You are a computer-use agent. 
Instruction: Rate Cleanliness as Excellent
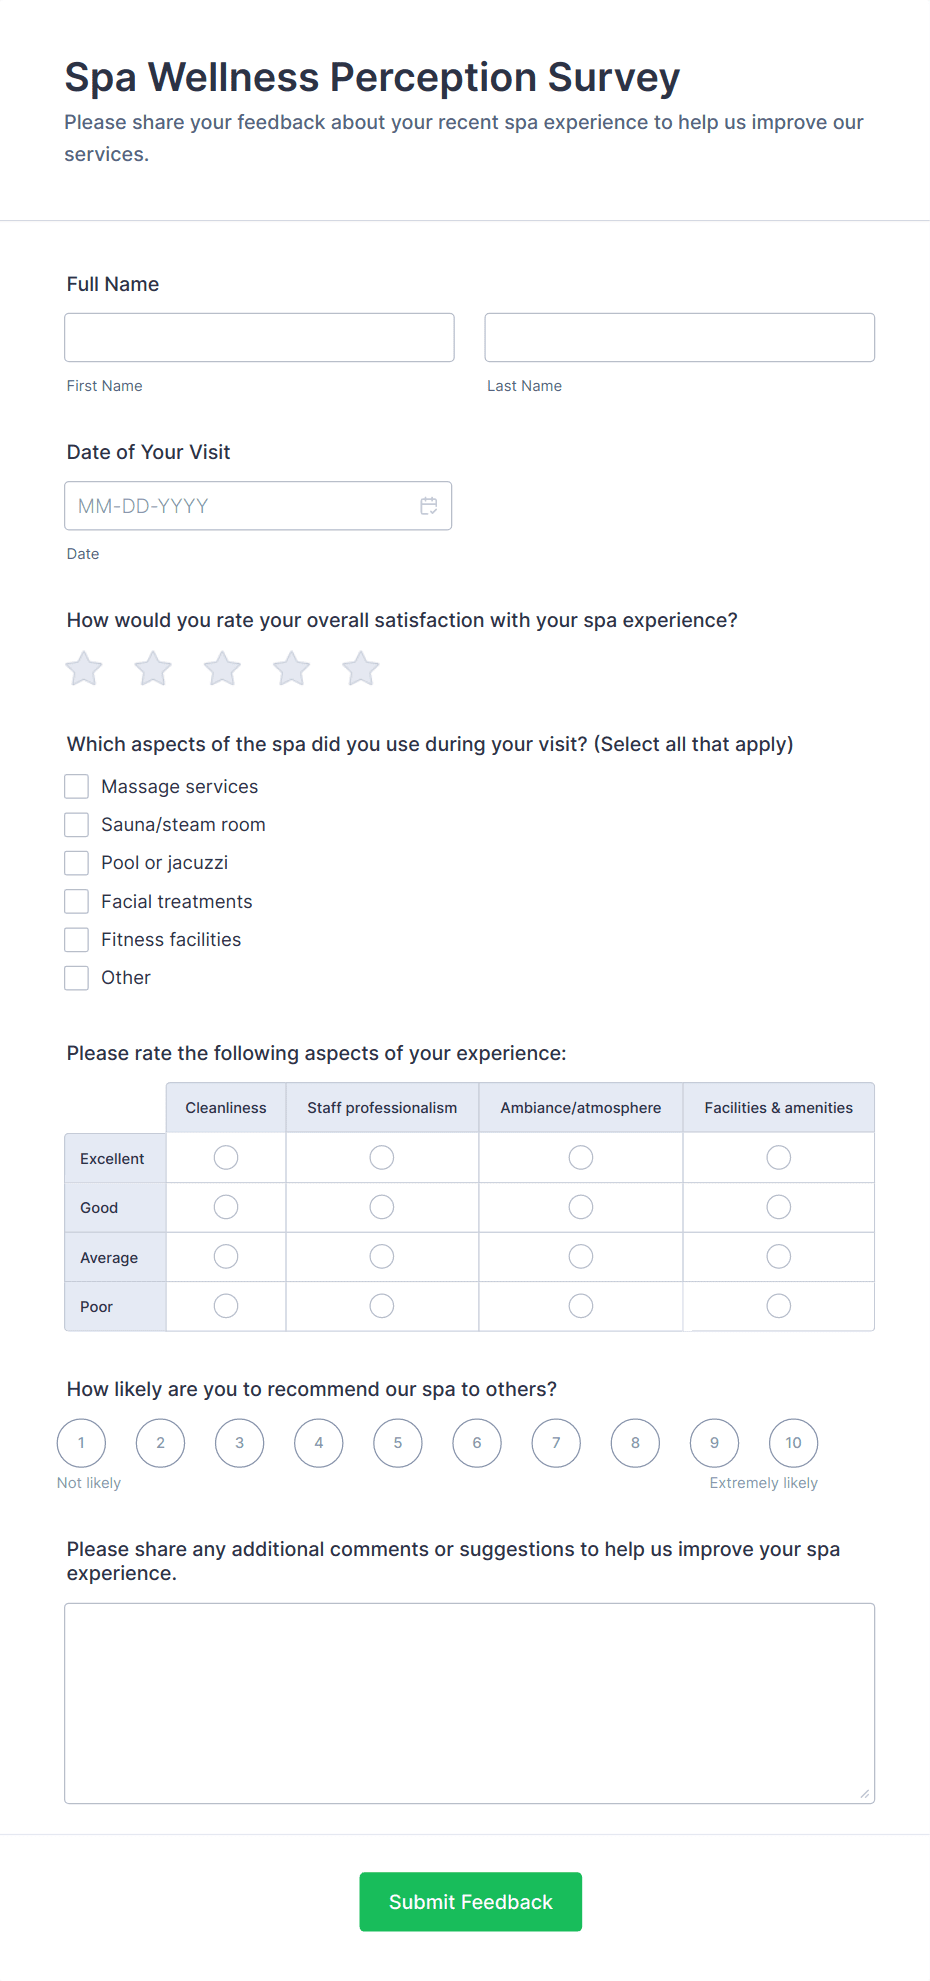tap(226, 1158)
